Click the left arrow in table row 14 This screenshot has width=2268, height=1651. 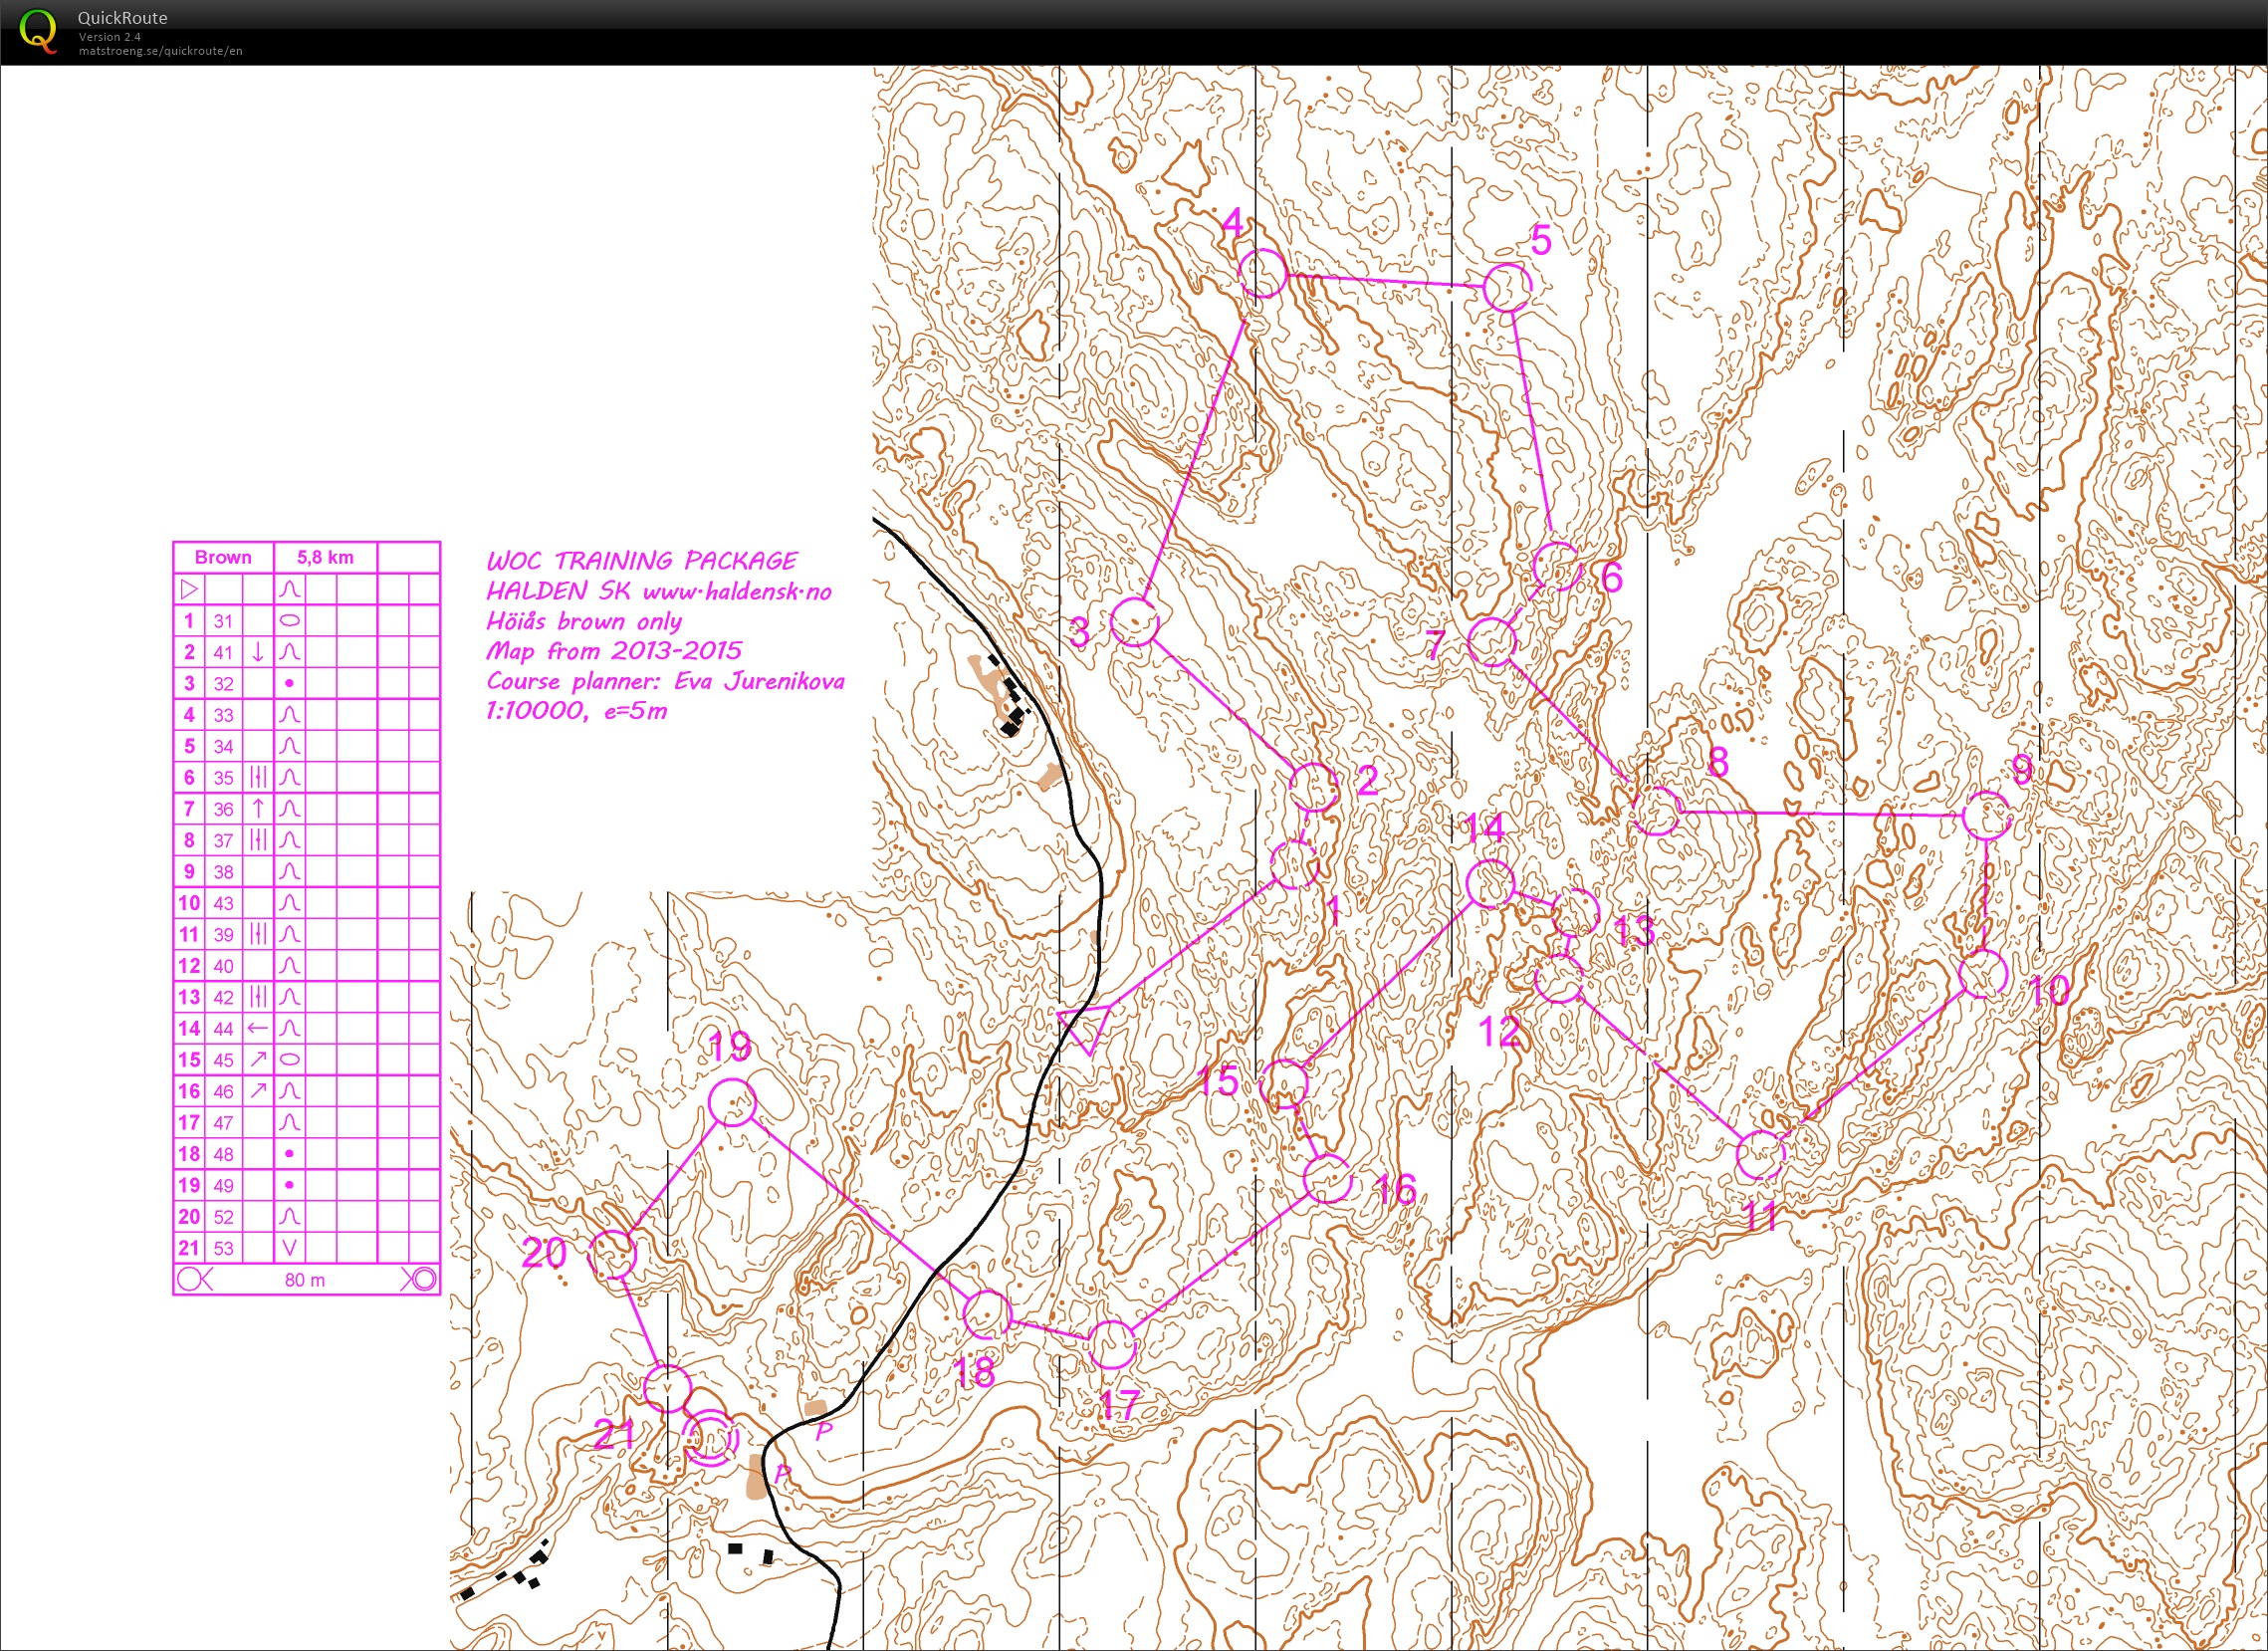[258, 1028]
